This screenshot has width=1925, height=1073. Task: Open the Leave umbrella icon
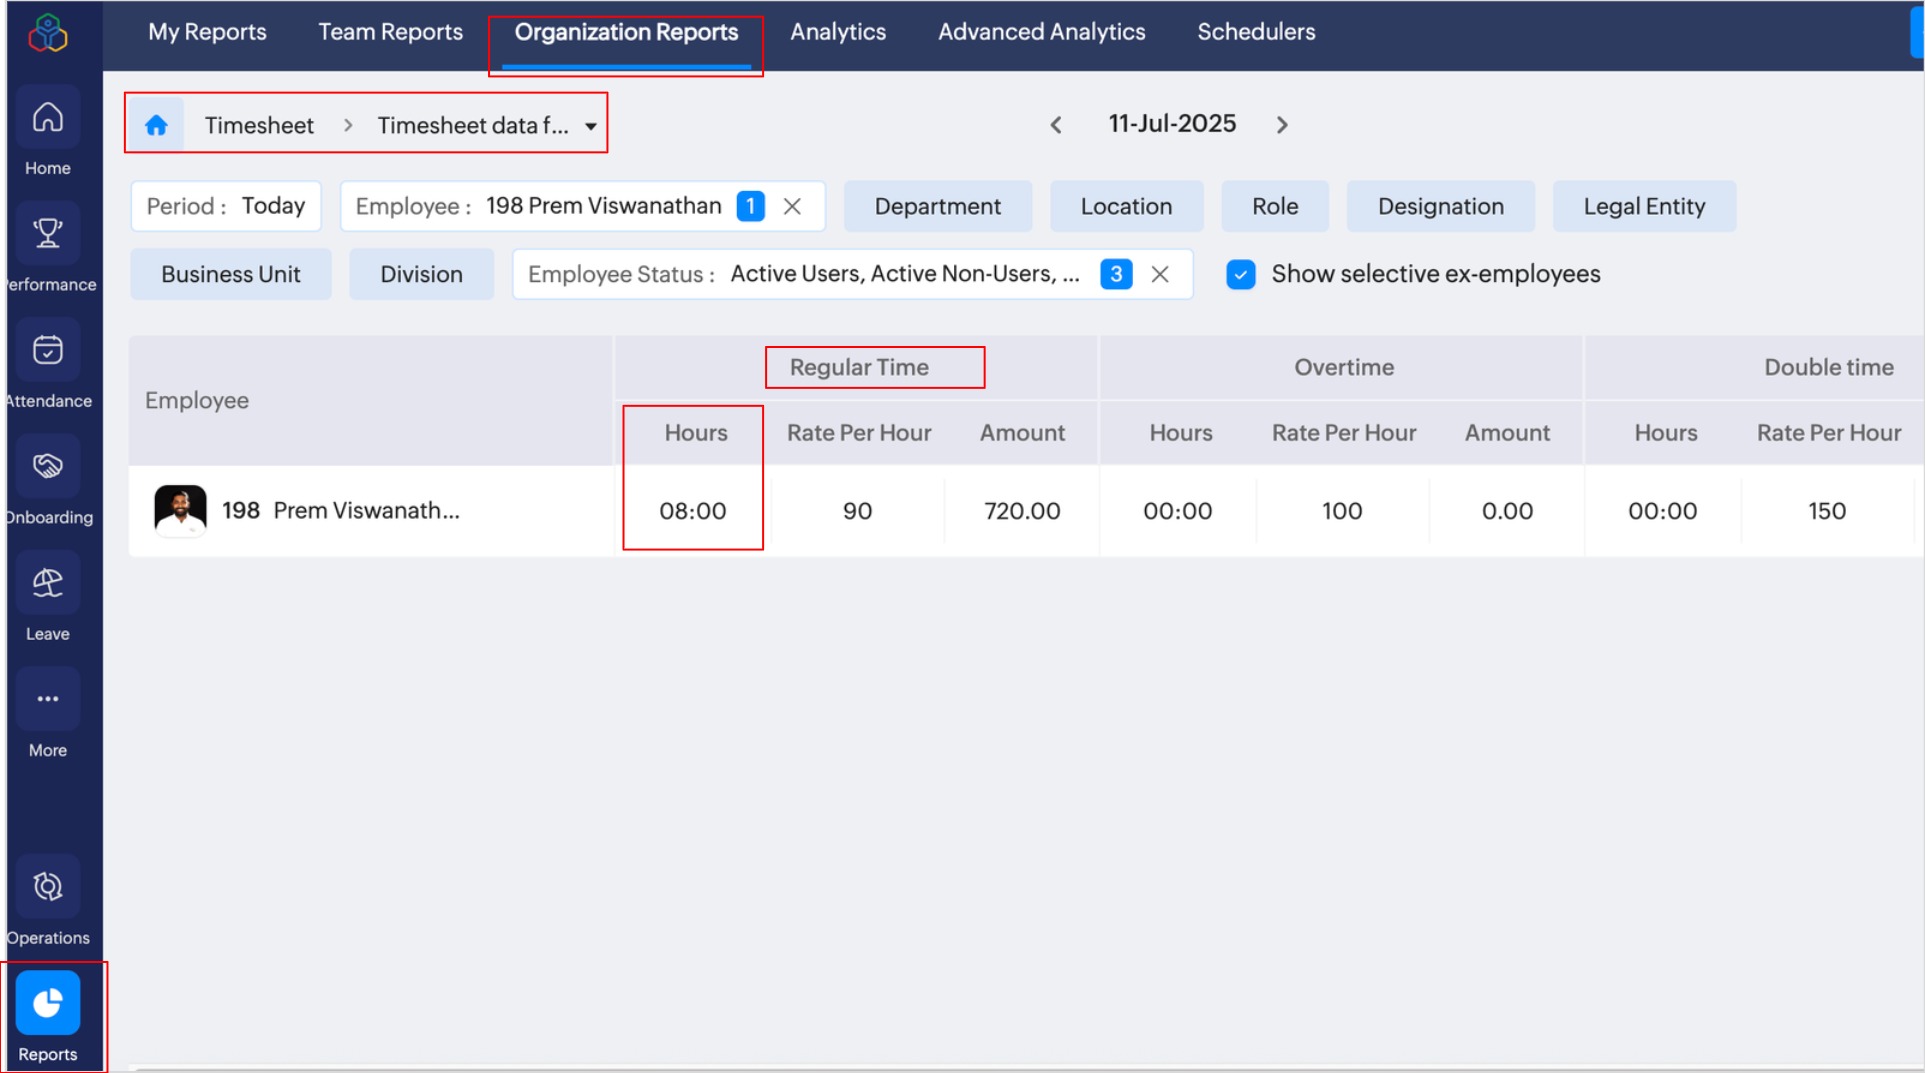click(47, 583)
